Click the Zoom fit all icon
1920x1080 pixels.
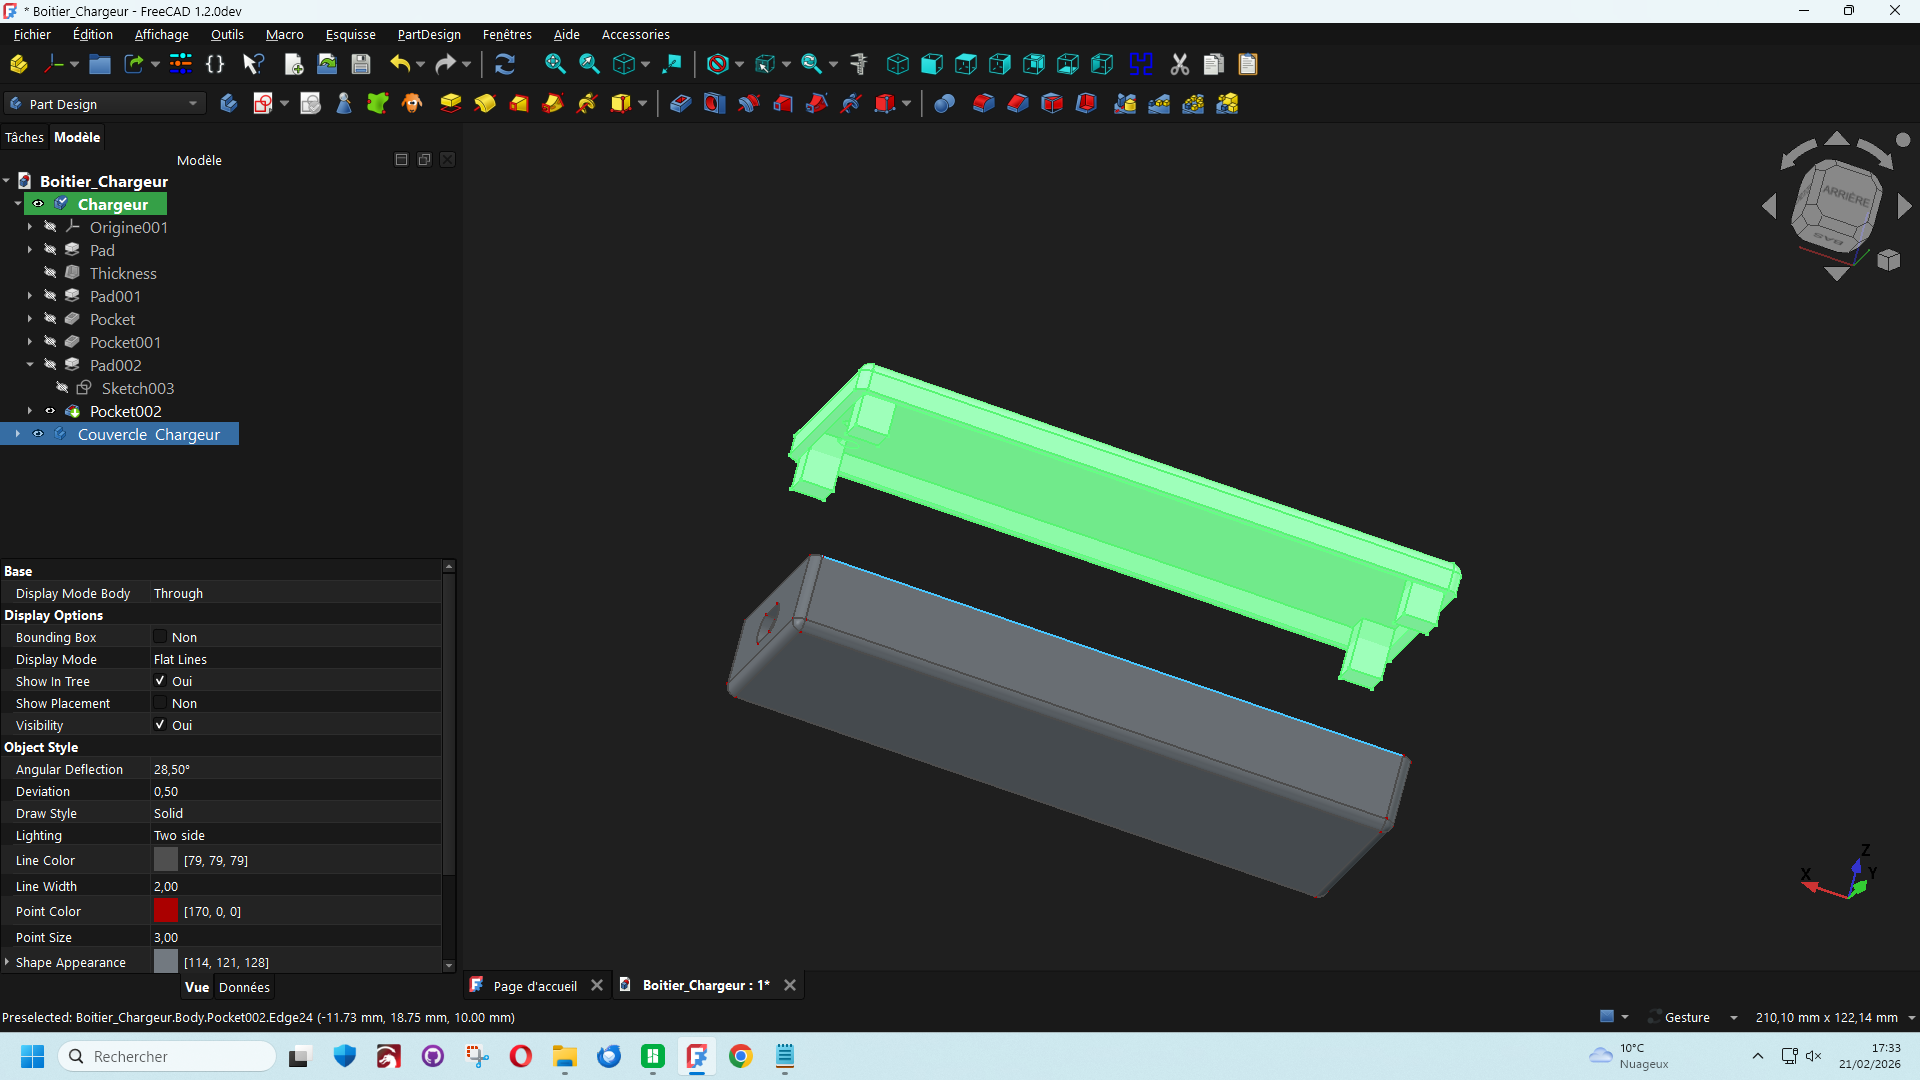click(555, 64)
